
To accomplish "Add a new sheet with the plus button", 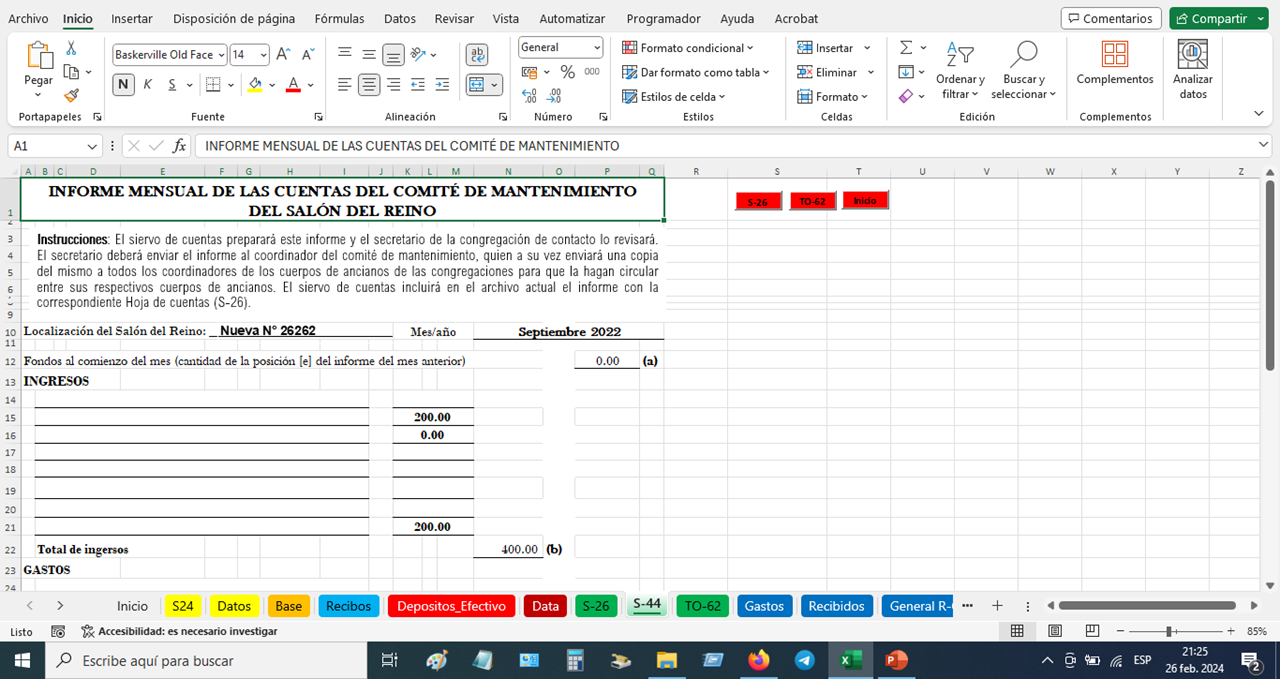I will pyautogui.click(x=997, y=606).
